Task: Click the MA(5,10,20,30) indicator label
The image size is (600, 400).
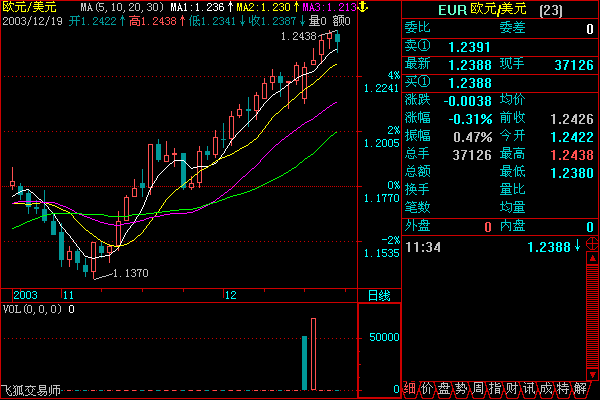Action: point(123,7)
